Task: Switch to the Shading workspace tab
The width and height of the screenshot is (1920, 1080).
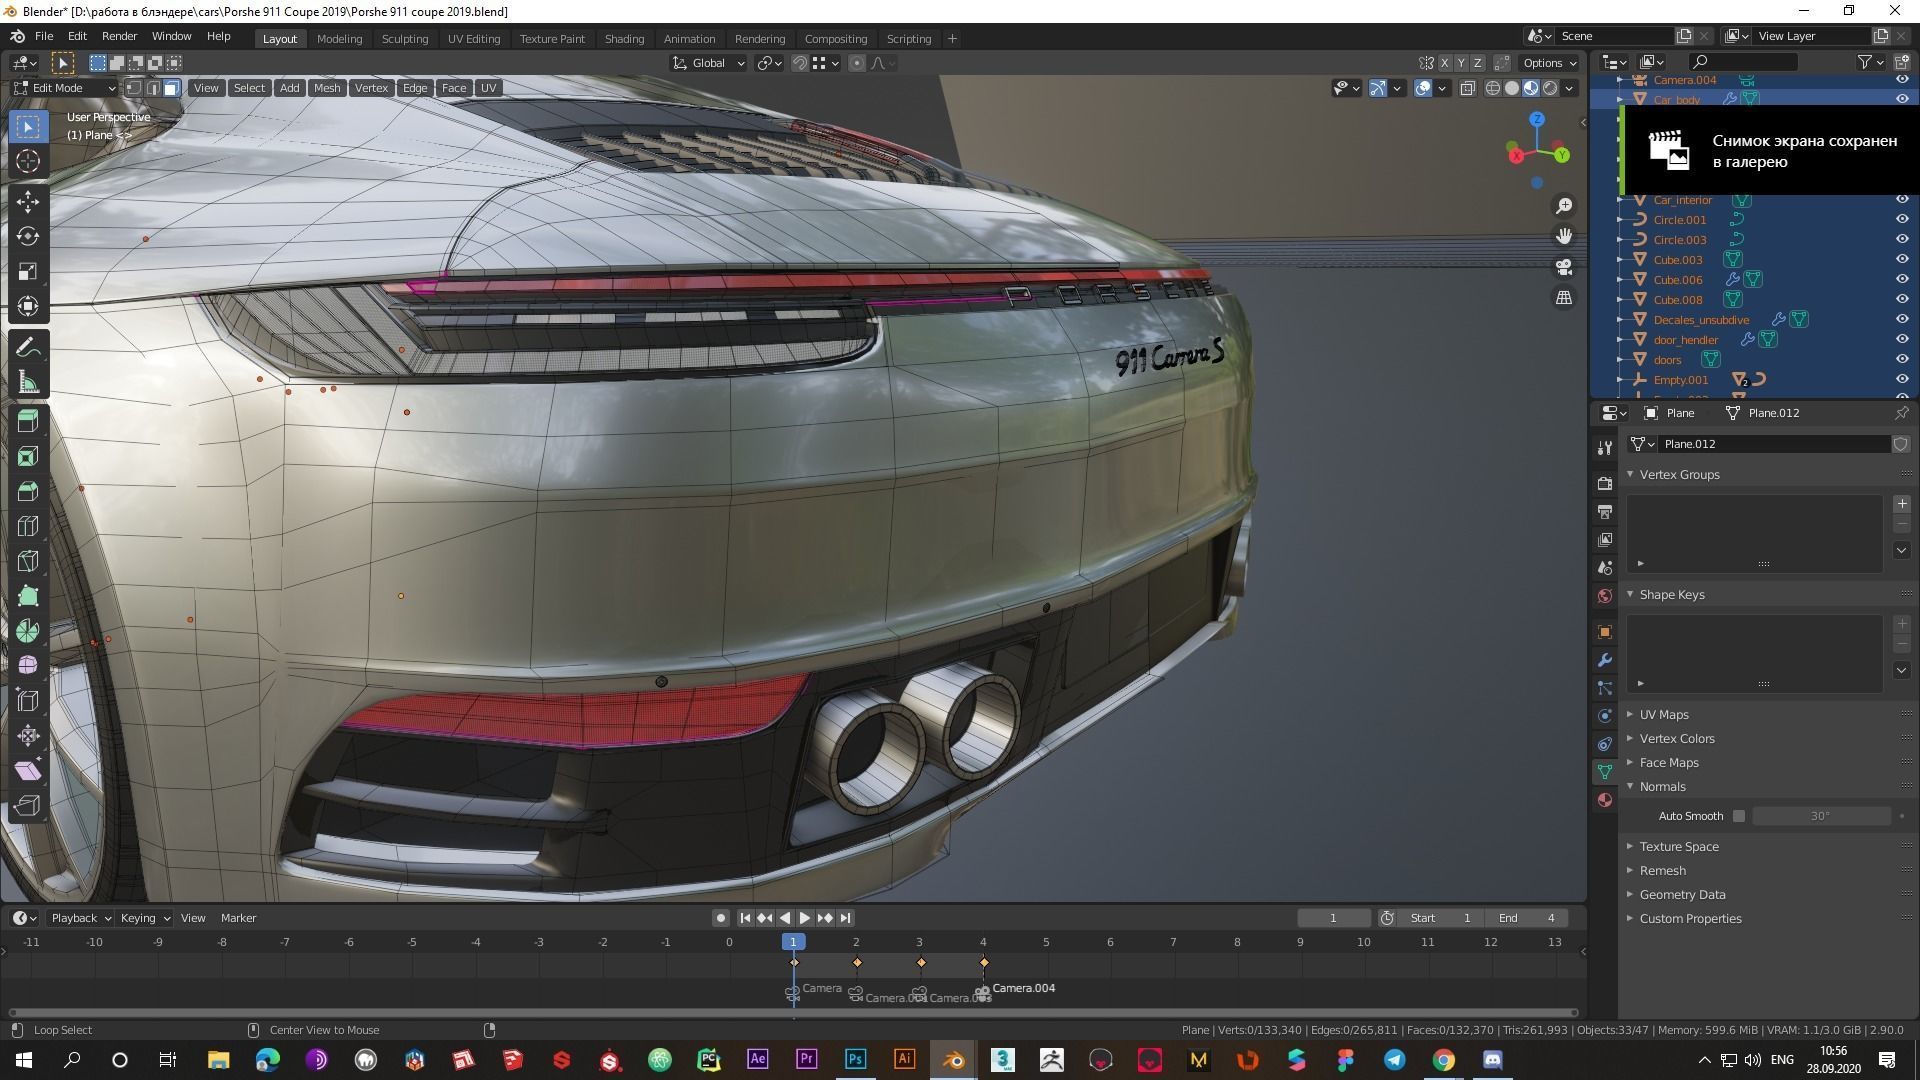Action: [x=624, y=38]
